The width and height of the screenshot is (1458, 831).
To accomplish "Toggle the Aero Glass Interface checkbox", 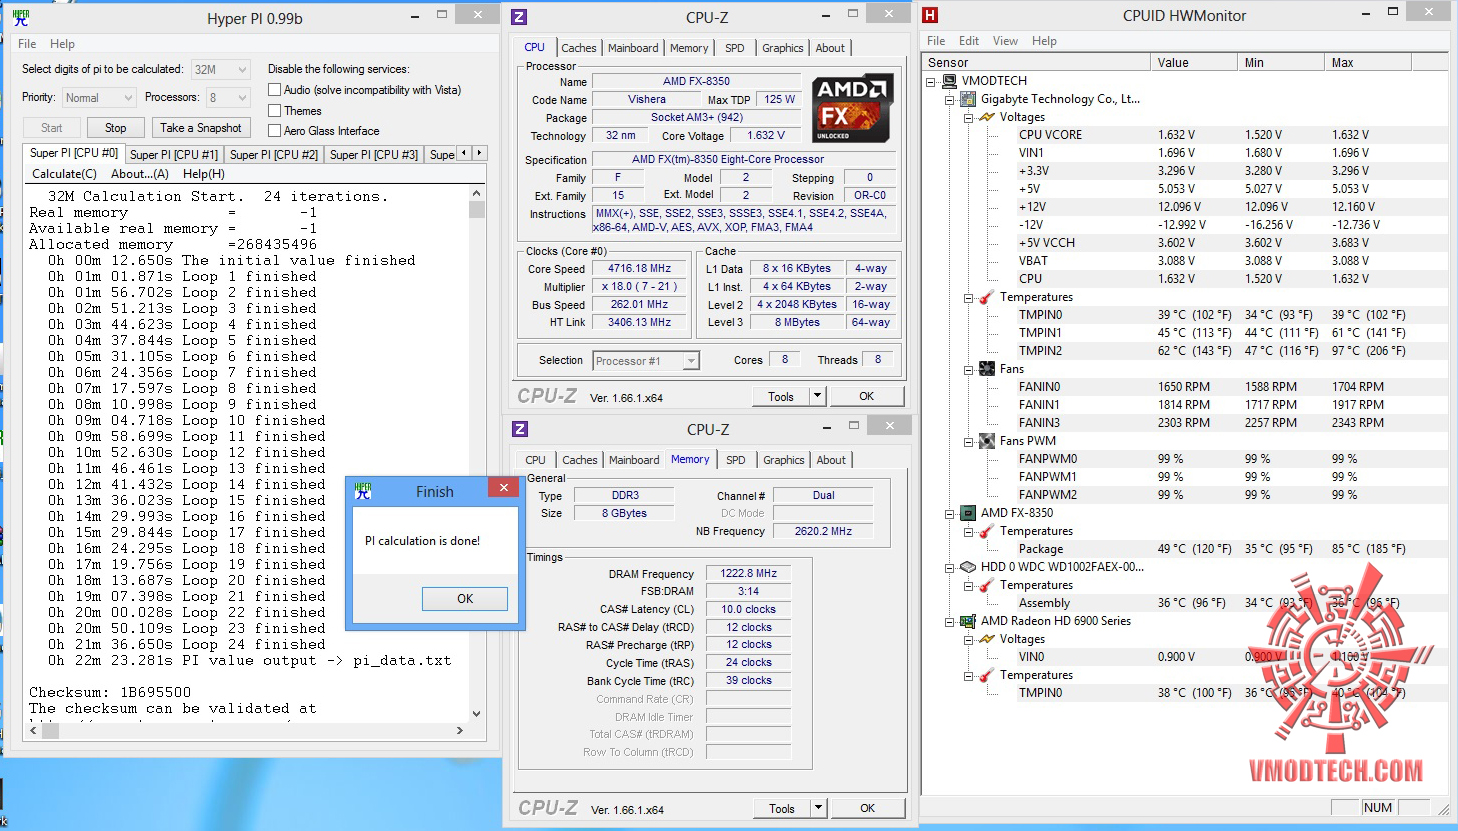I will point(275,131).
